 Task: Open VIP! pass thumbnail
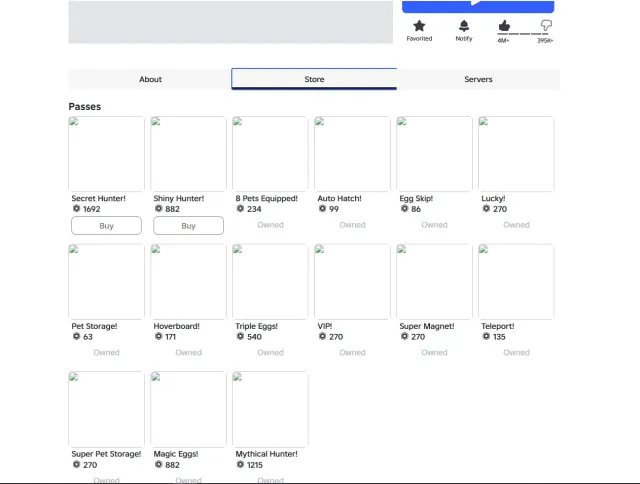point(352,282)
